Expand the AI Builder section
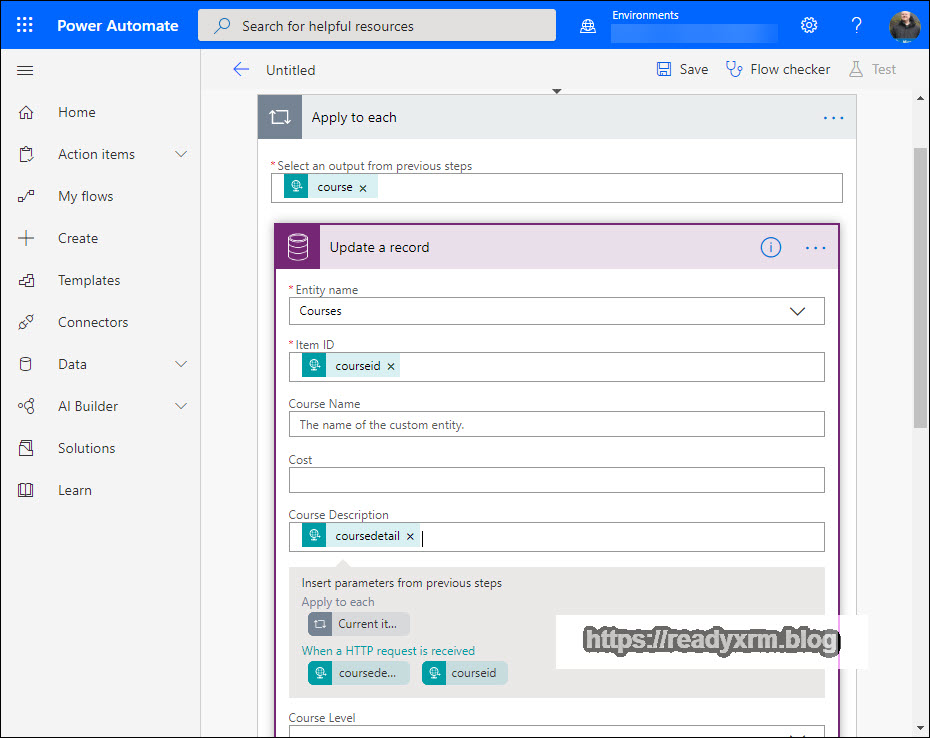 (x=181, y=406)
